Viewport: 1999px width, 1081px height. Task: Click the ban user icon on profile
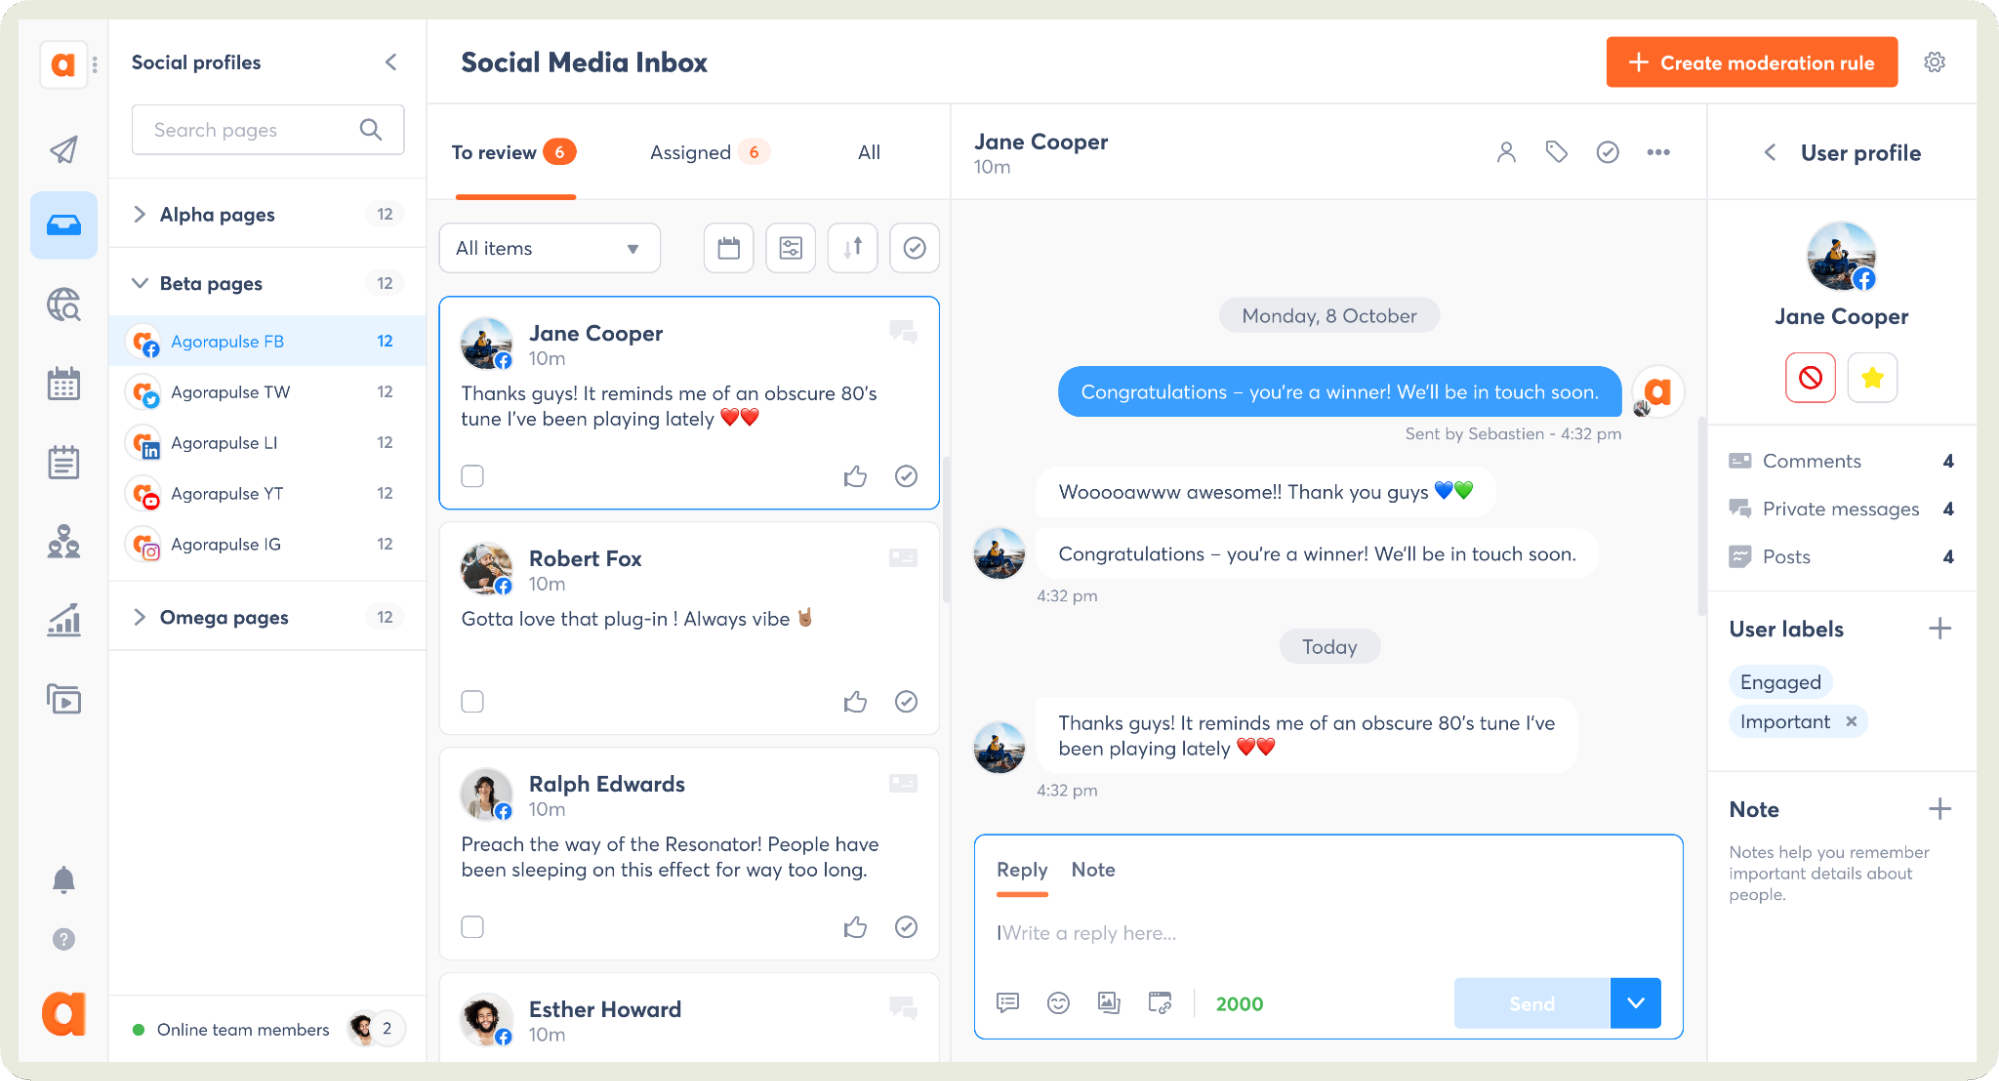click(1809, 378)
